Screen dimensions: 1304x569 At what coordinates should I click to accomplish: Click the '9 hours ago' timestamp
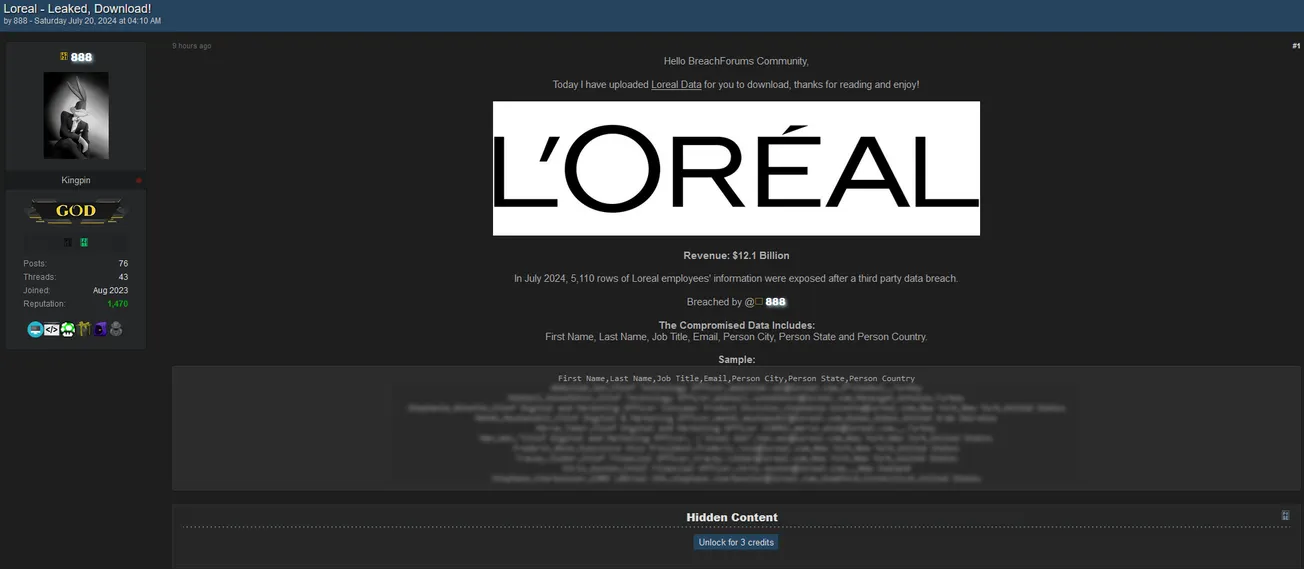coord(191,46)
